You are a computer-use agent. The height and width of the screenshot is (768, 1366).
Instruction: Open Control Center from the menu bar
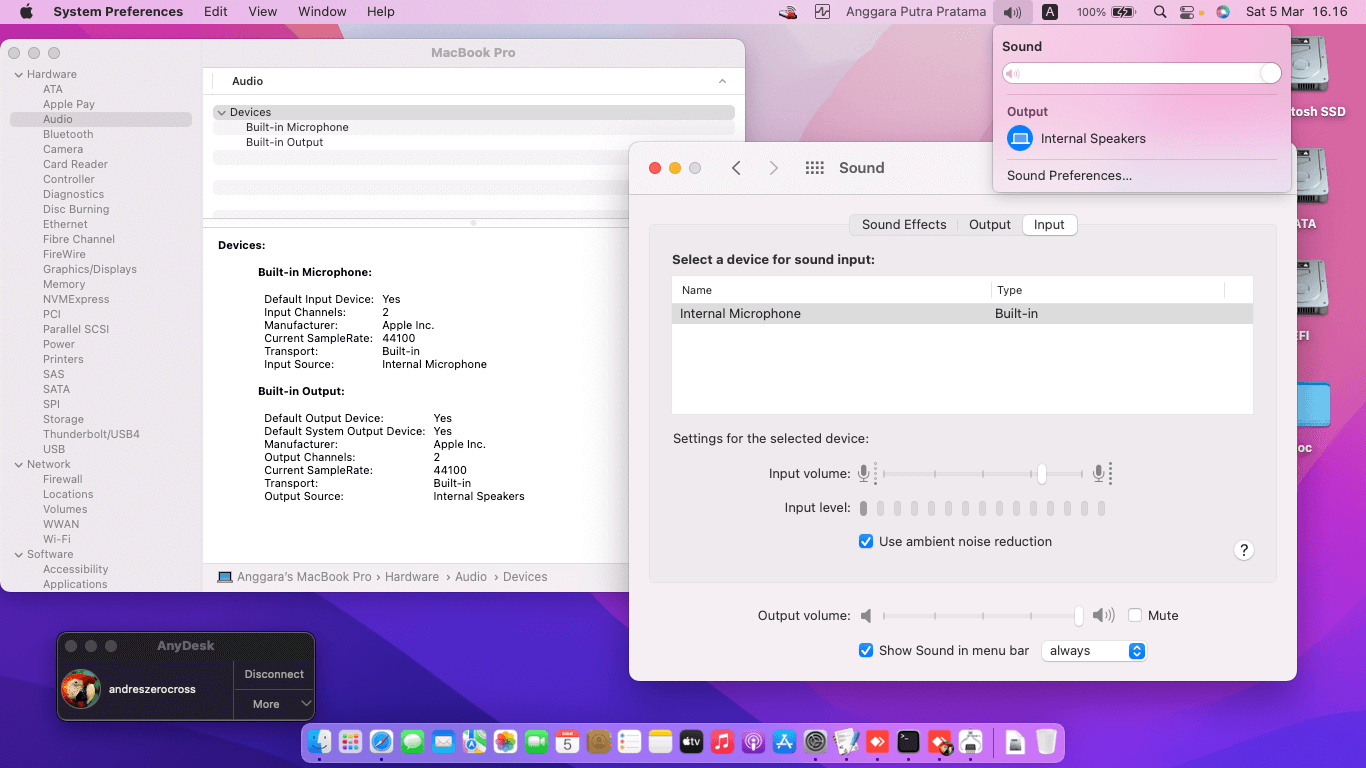(1187, 12)
